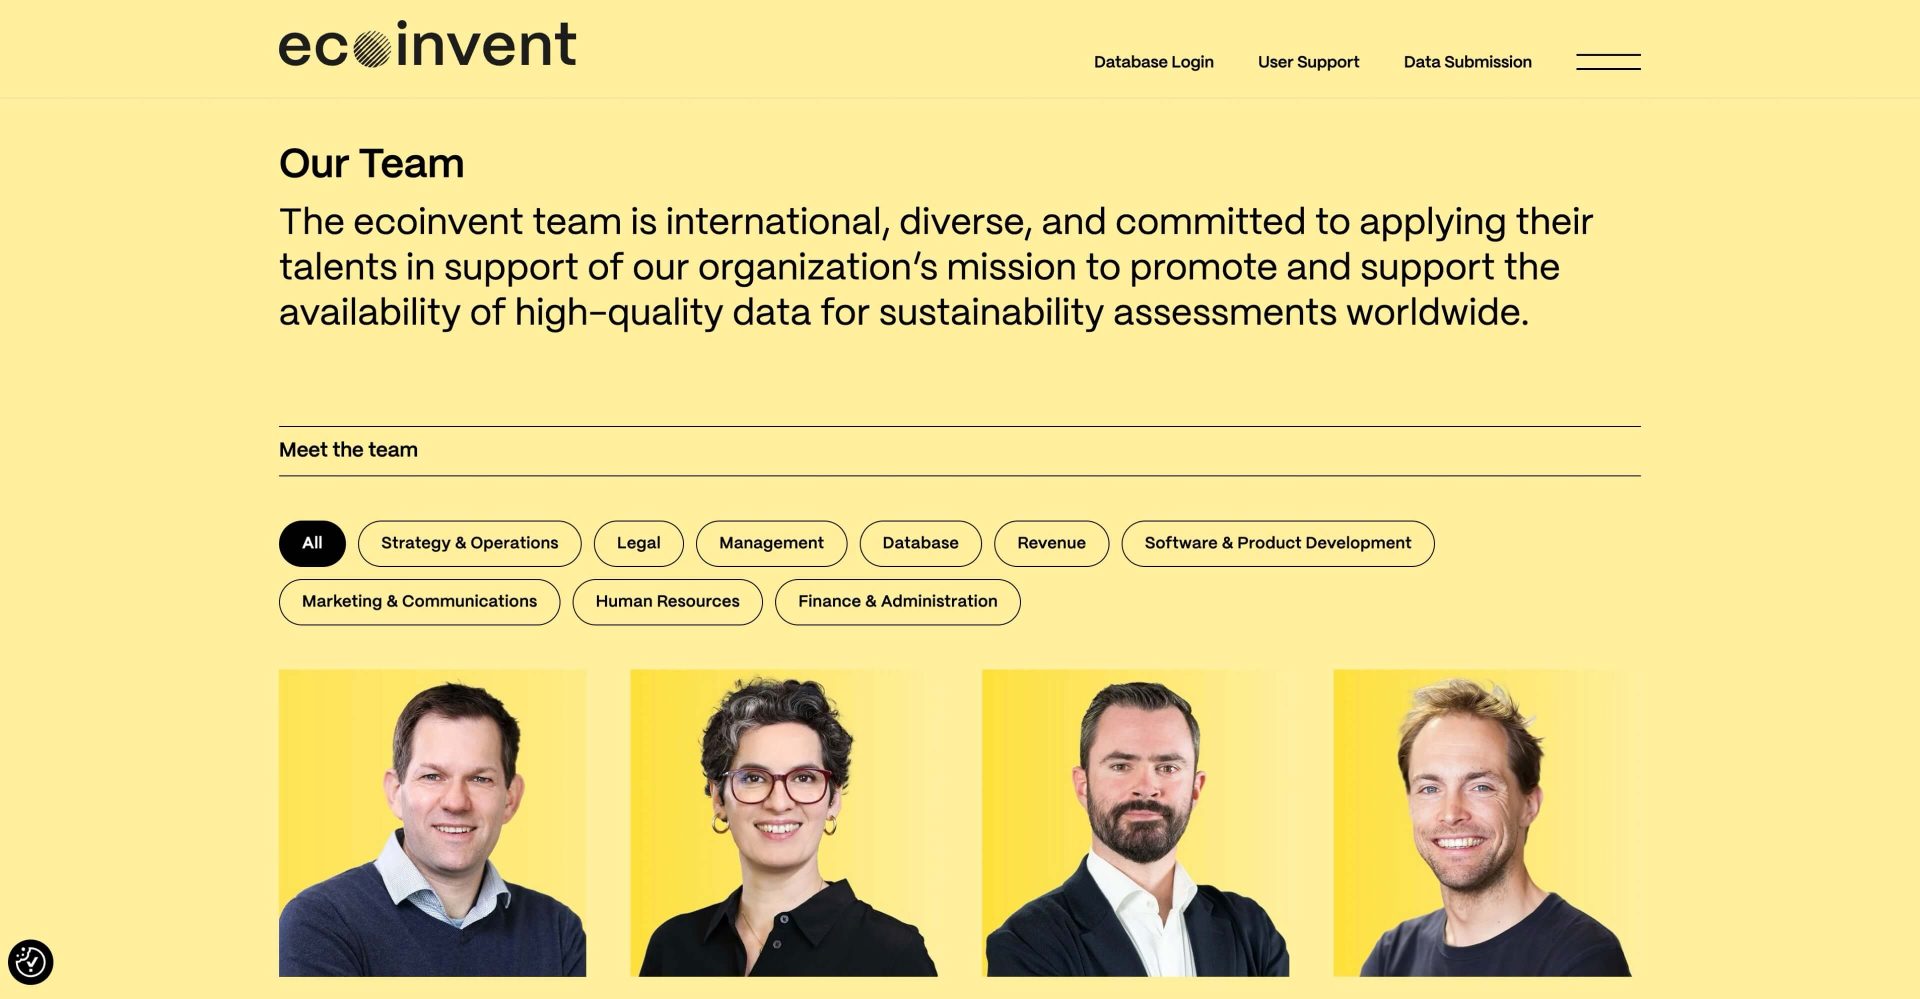Filter team by Strategy & Operations

tap(469, 543)
